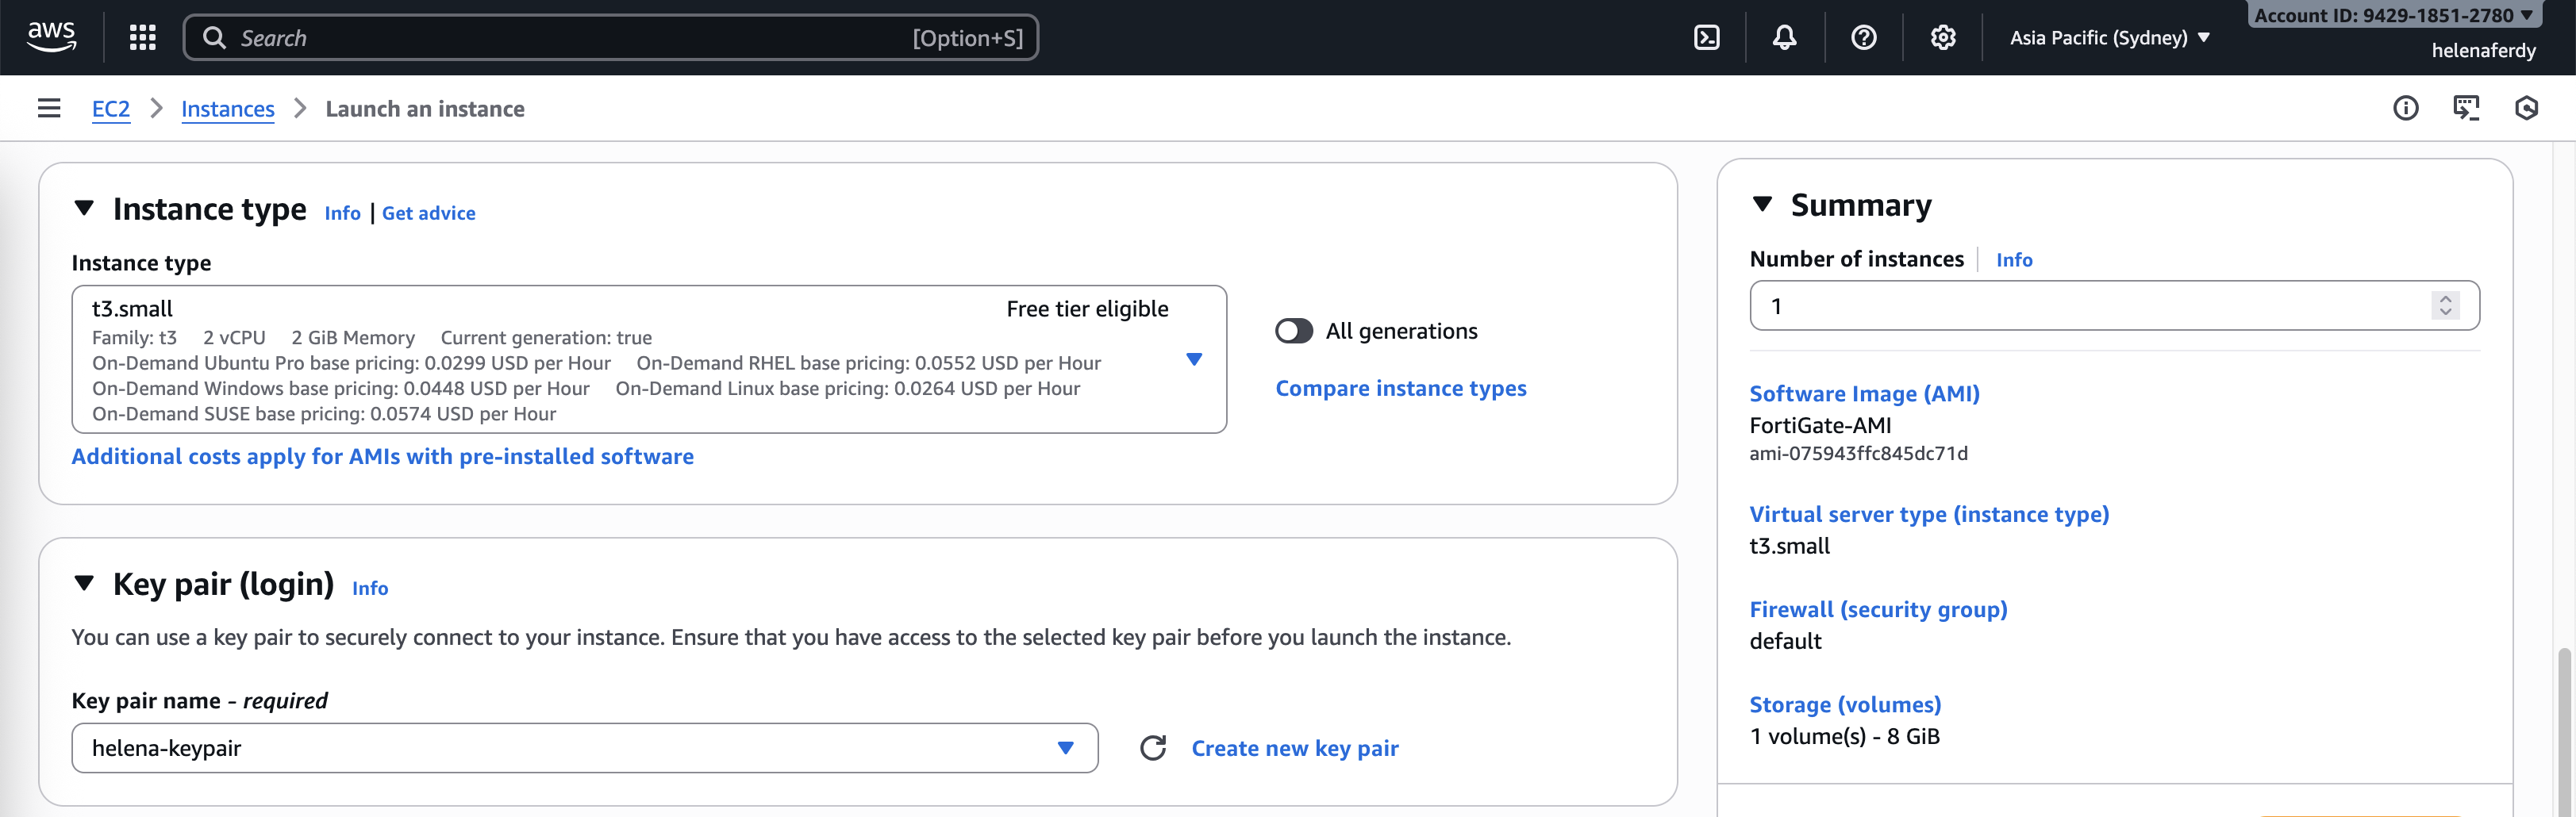Viewport: 2576px width, 817px height.
Task: Open the helena-keypair key pair dropdown
Action: (x=1065, y=748)
